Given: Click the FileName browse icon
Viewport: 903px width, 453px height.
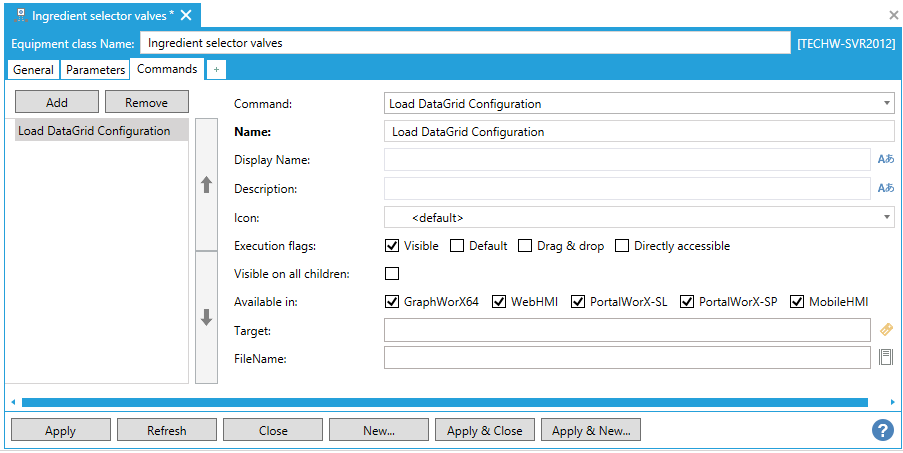Looking at the screenshot, I should (885, 358).
